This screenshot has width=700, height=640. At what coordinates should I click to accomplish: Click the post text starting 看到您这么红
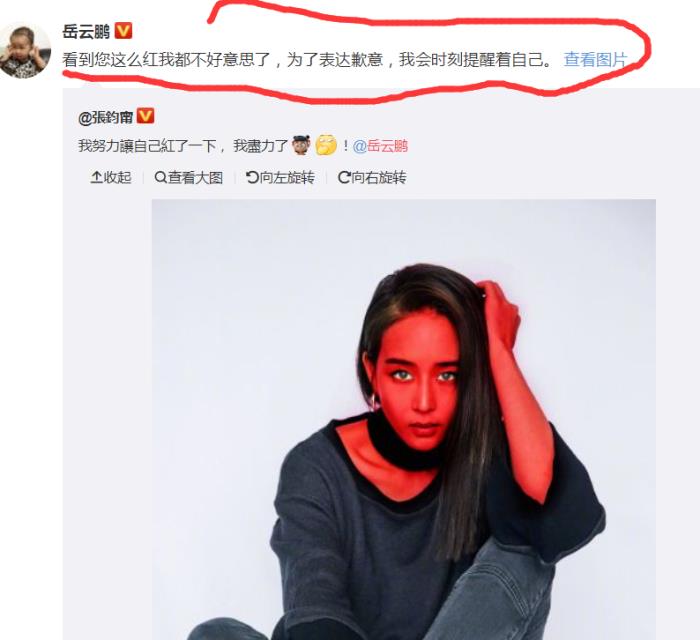[309, 59]
